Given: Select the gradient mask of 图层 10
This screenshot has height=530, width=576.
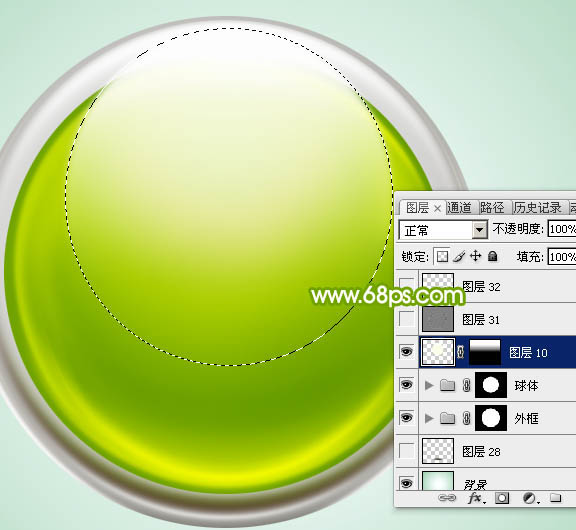Looking at the screenshot, I should tap(485, 352).
